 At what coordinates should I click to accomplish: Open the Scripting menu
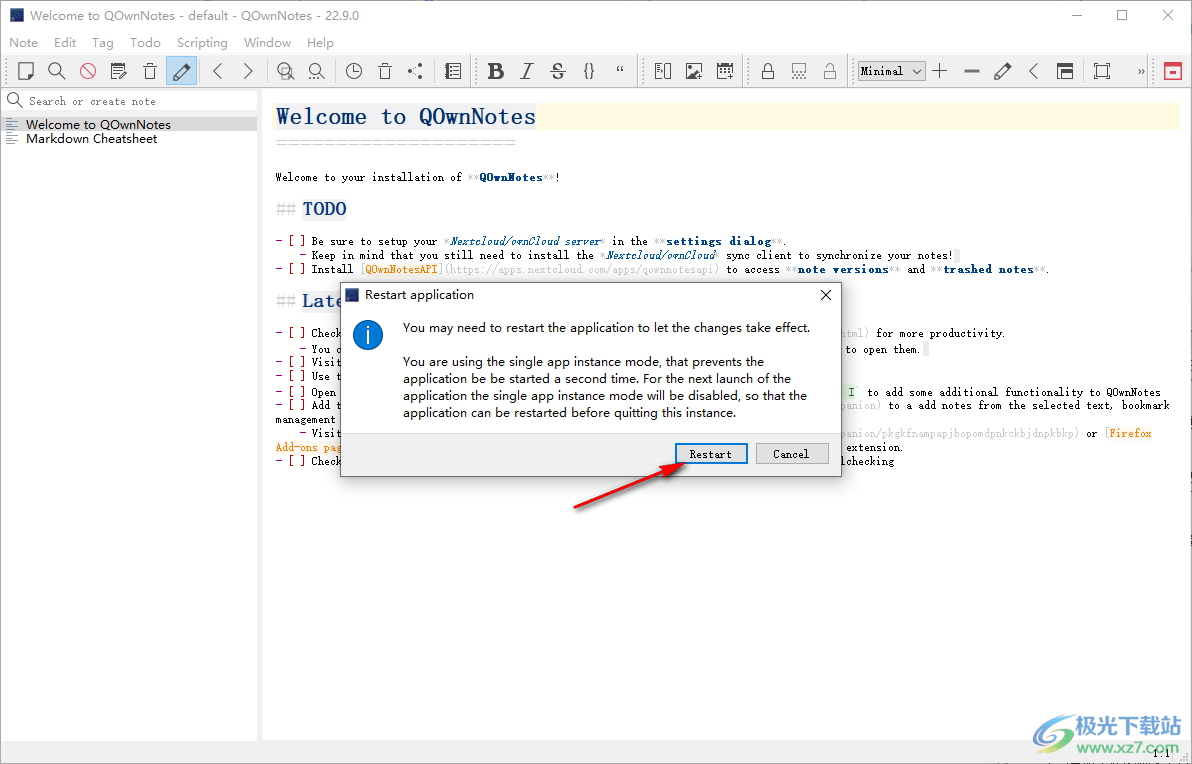click(202, 43)
